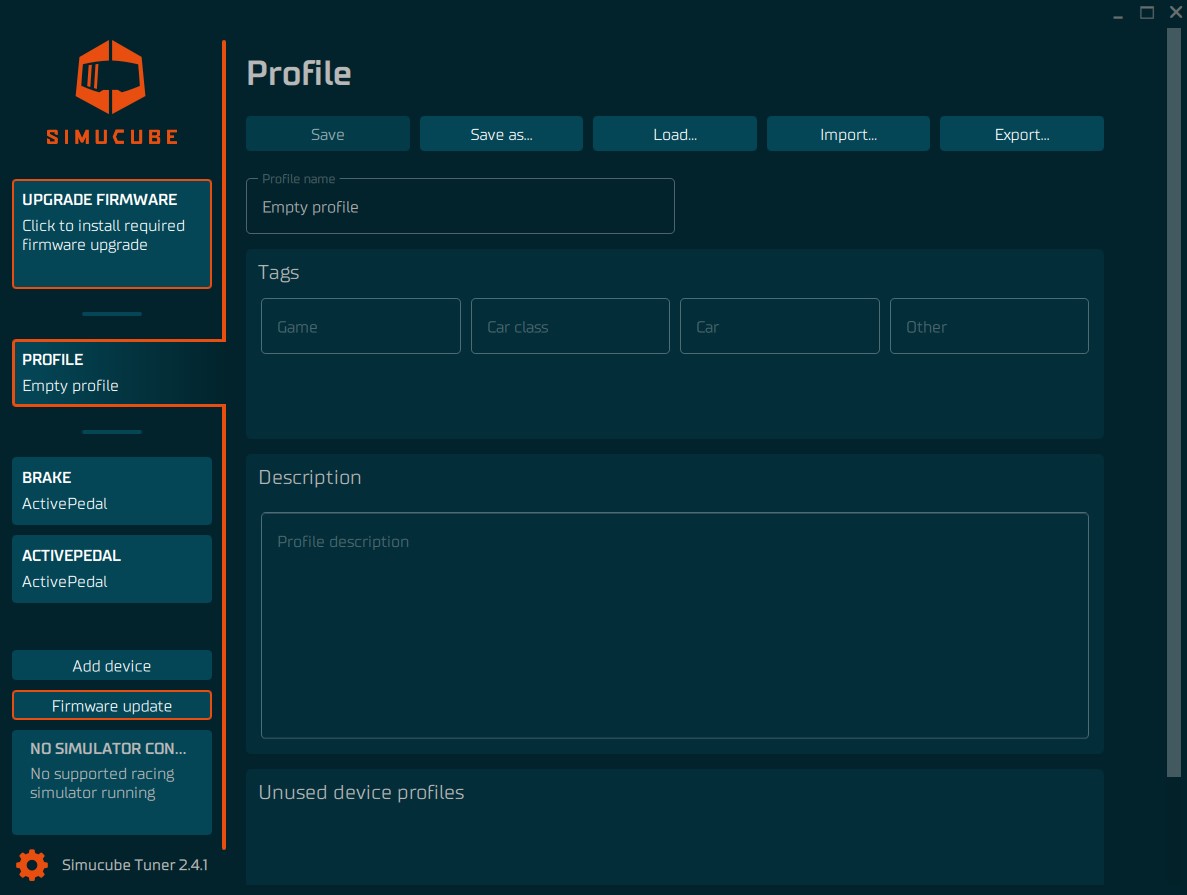This screenshot has height=895, width=1187.
Task: Click the Tags section heading
Action: click(279, 273)
